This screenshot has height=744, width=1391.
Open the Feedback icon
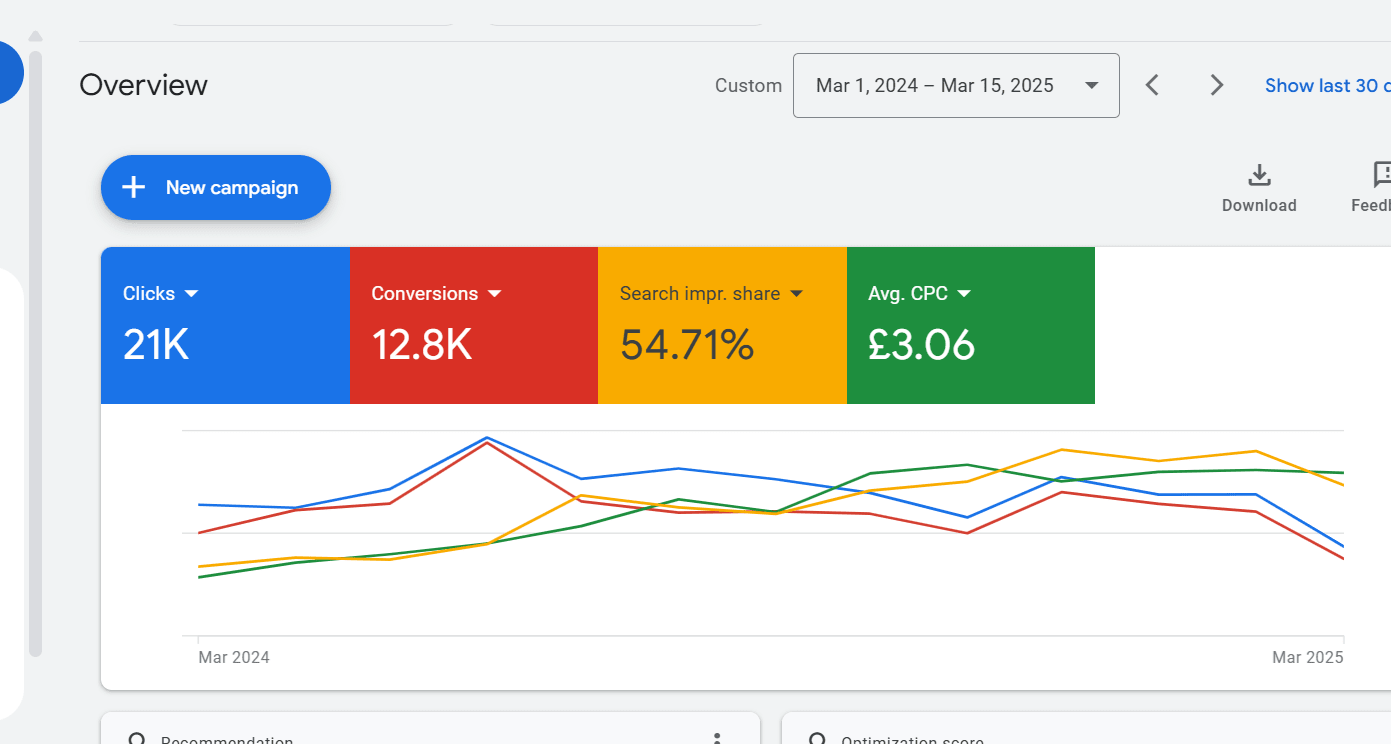[1382, 176]
